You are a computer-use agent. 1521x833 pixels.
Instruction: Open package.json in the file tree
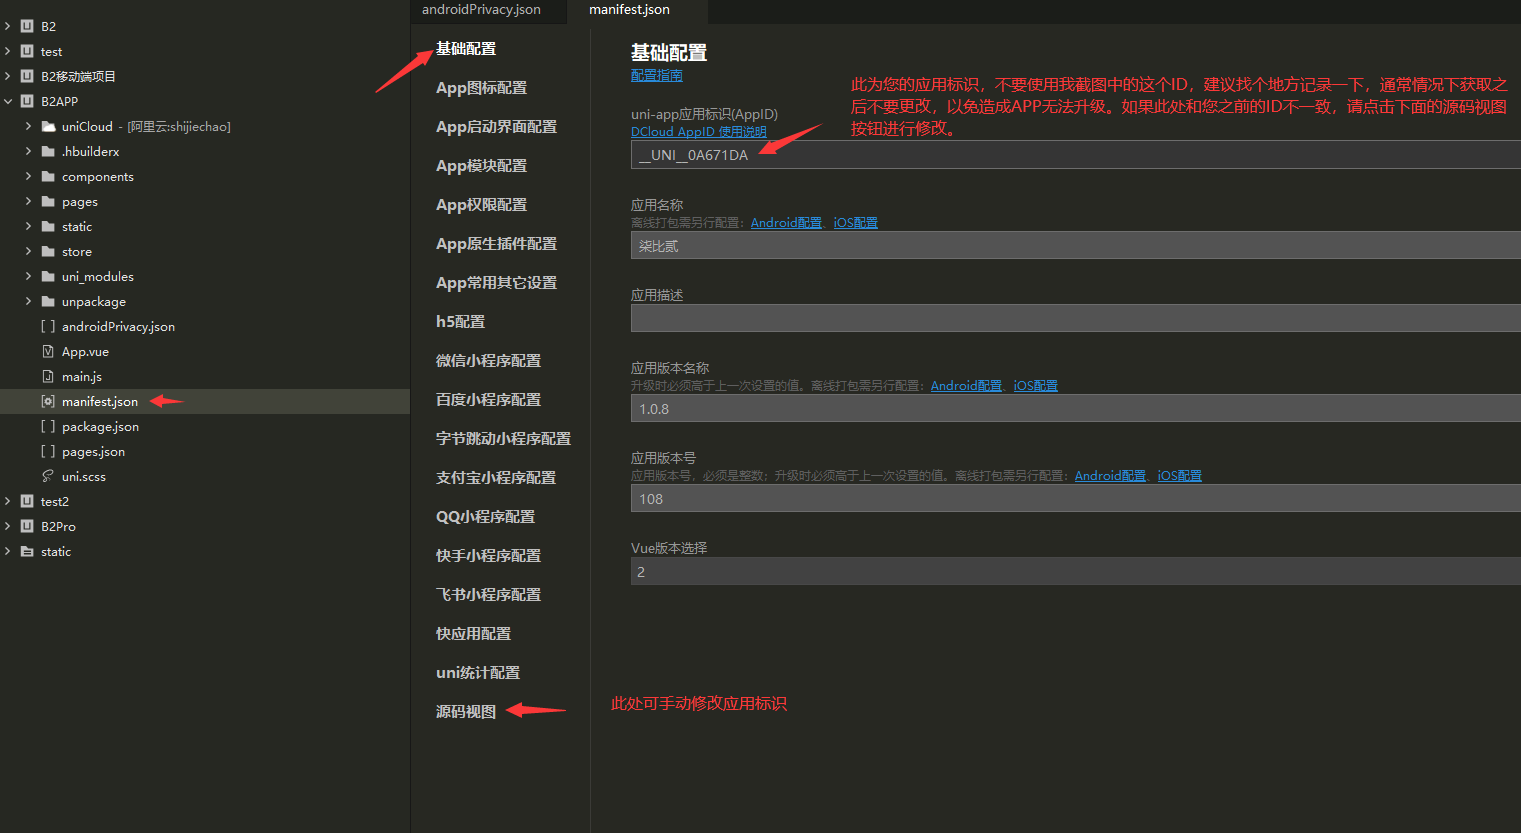(x=100, y=427)
